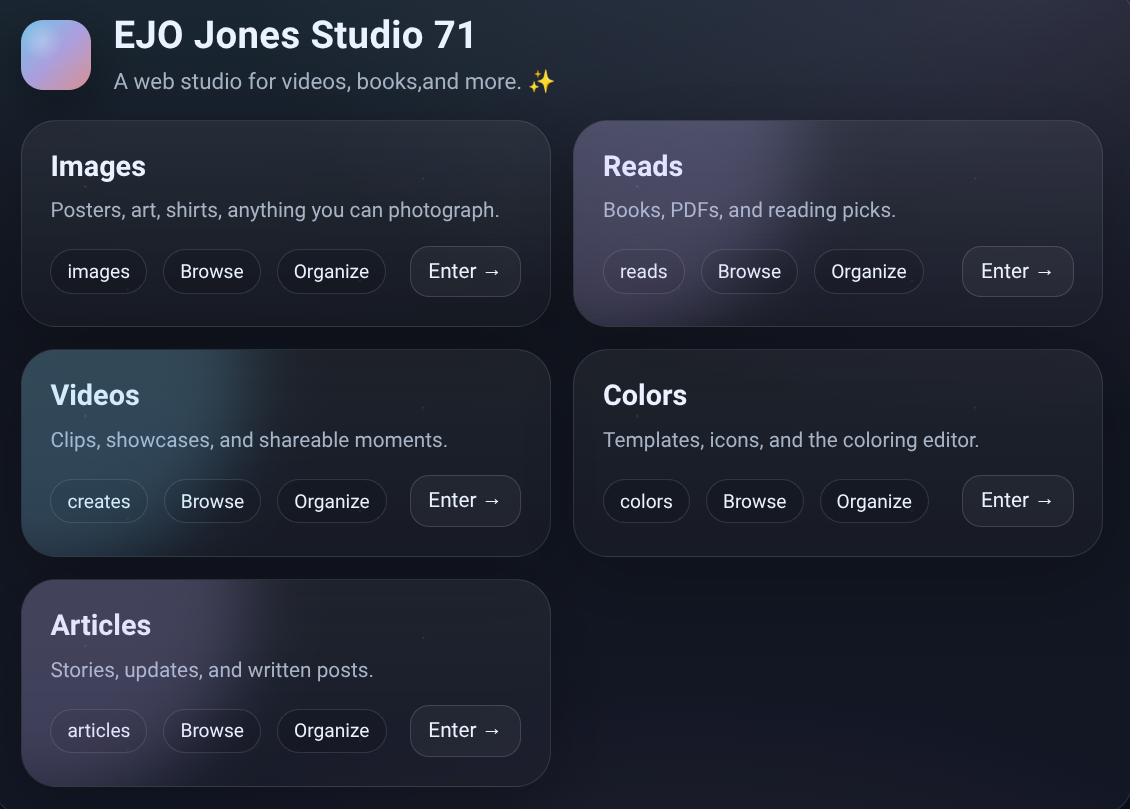
Task: Enter the Images section
Action: (465, 271)
